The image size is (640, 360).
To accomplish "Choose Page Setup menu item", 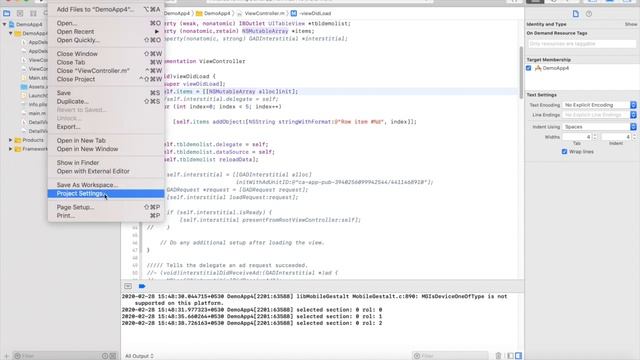I will [106, 207].
